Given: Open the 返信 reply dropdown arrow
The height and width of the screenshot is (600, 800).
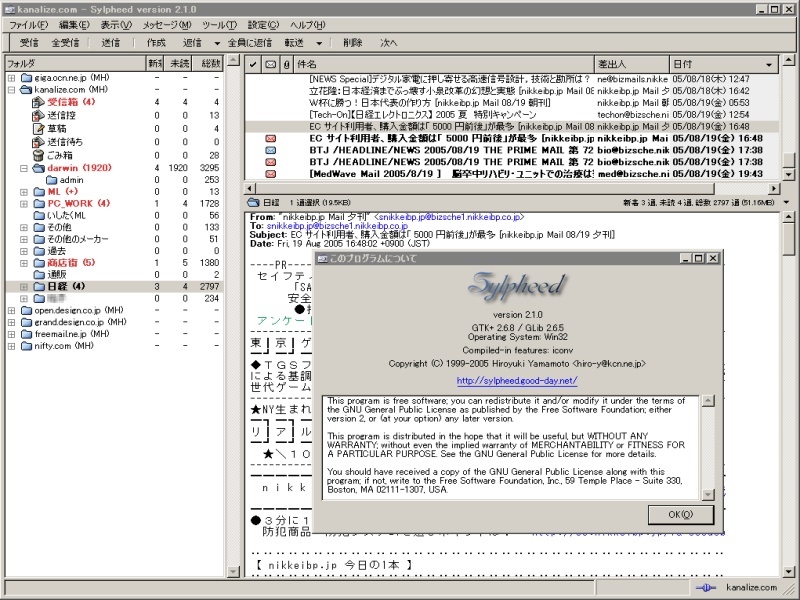Looking at the screenshot, I should (x=217, y=43).
